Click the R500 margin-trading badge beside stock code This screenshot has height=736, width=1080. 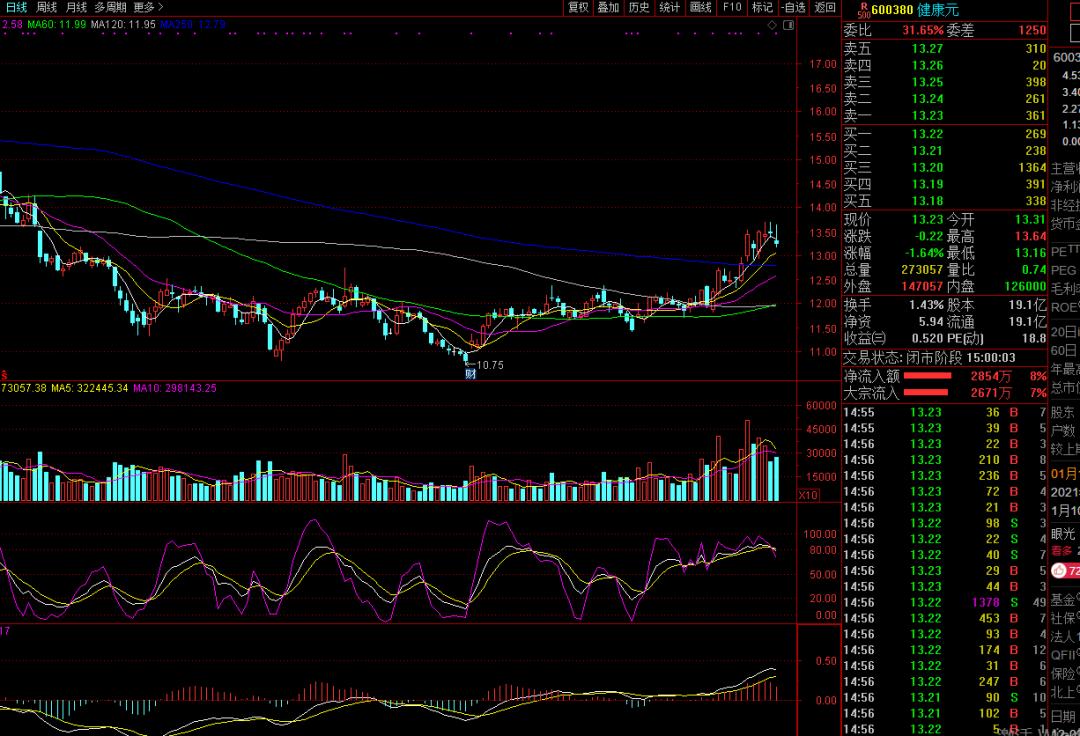coord(863,7)
